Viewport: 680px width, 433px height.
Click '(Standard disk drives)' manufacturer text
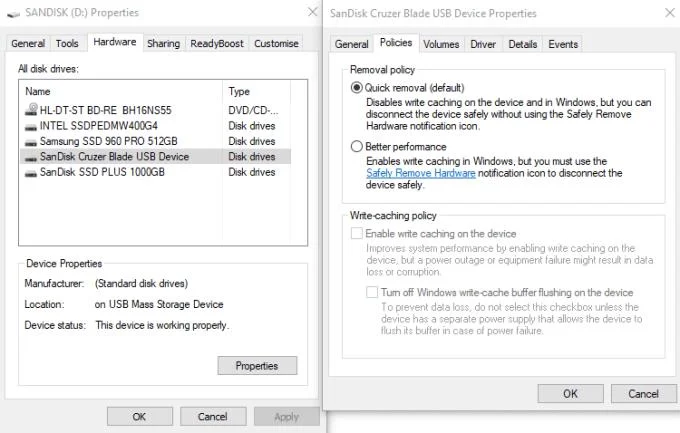(x=141, y=283)
